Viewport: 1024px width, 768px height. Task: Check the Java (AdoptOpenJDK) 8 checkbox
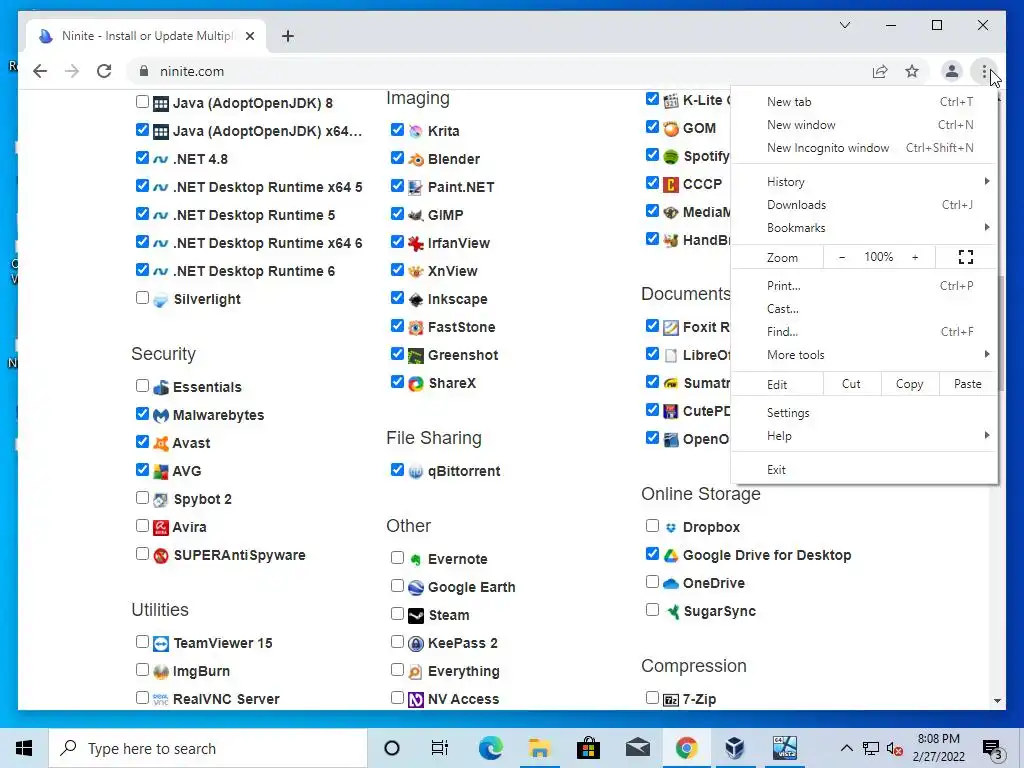142,101
